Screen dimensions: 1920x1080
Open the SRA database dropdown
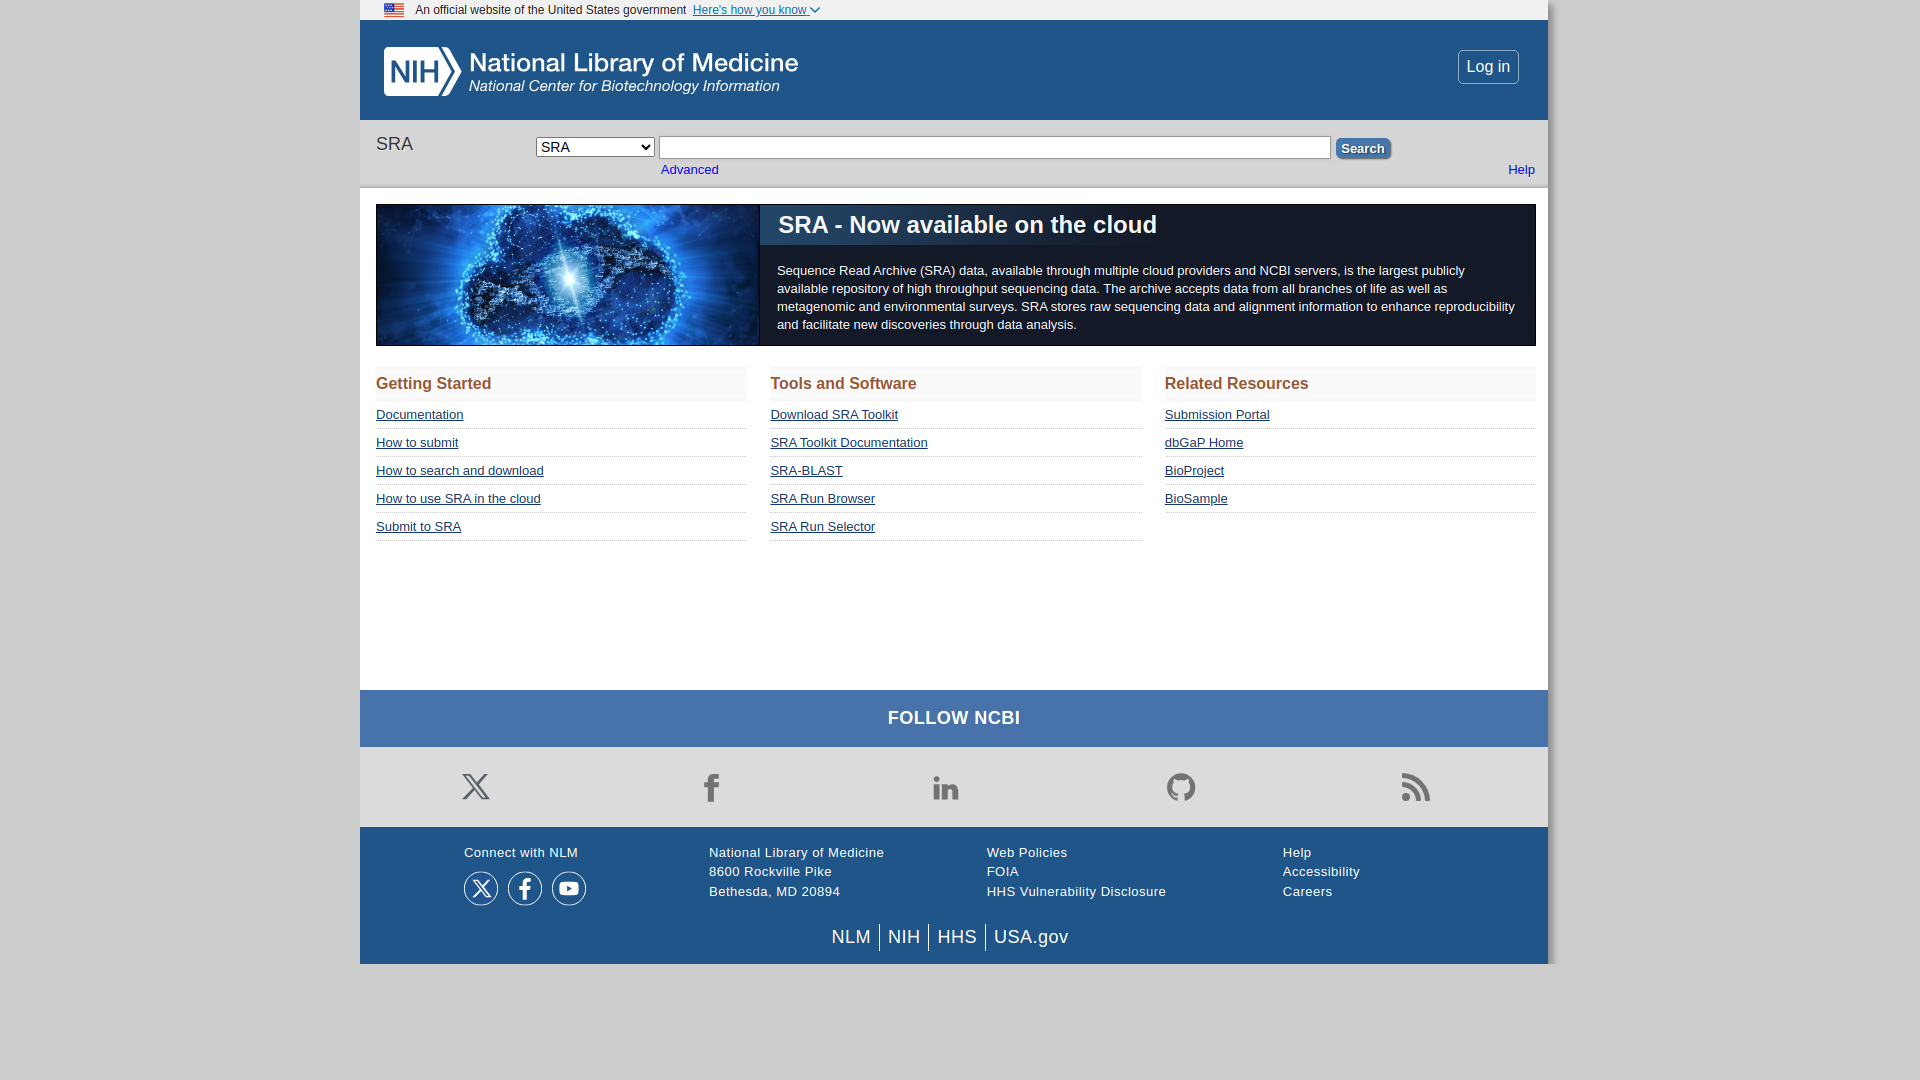595,147
